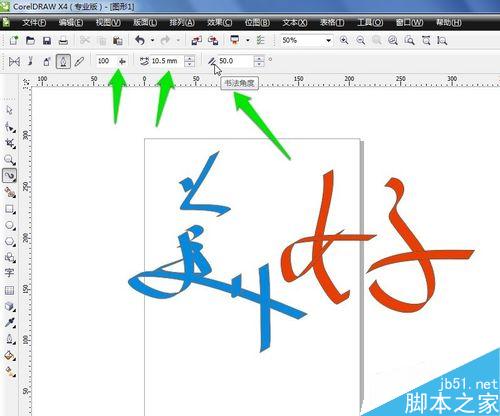Select the Interactive Fill tool
The height and width of the screenshot is (416, 500).
(x=10, y=371)
